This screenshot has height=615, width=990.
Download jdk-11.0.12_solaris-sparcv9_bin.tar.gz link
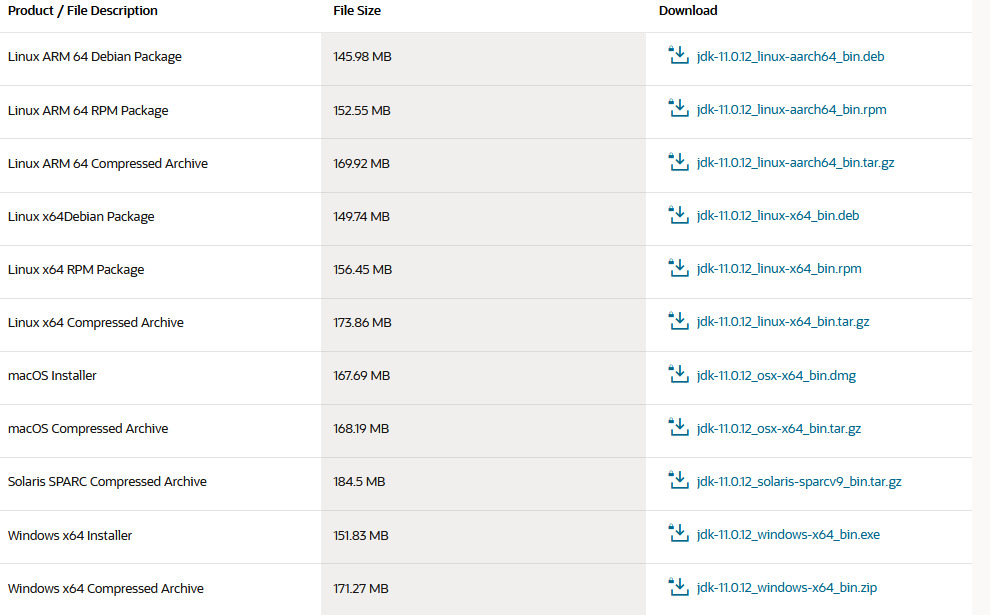(x=799, y=481)
